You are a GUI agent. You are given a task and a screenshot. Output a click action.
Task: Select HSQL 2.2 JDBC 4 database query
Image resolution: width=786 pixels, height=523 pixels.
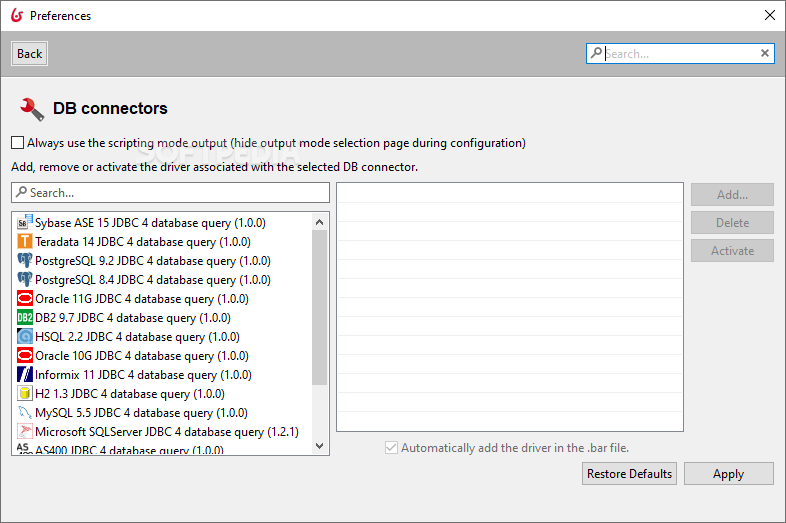coord(137,337)
